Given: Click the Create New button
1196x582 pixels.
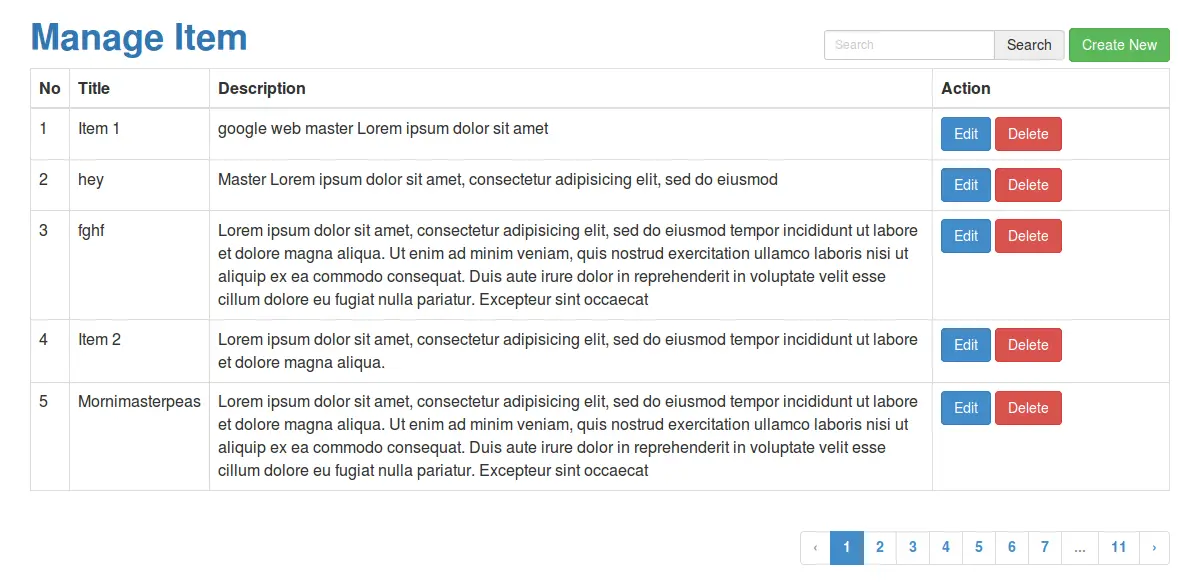Looking at the screenshot, I should (1119, 45).
